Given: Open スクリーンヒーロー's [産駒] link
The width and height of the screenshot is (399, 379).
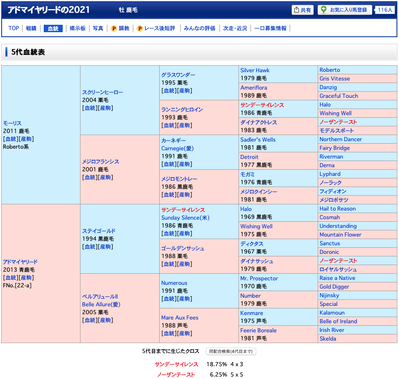Looking at the screenshot, I should [x=106, y=108].
